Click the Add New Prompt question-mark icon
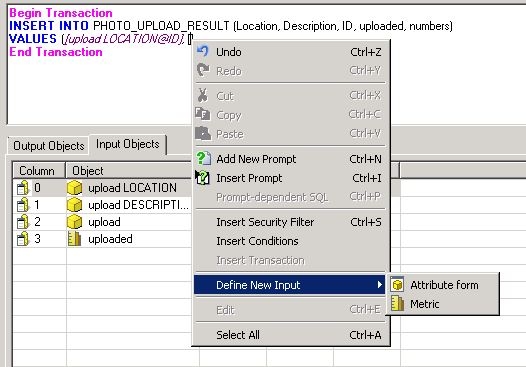The height and width of the screenshot is (367, 526). pyautogui.click(x=203, y=158)
